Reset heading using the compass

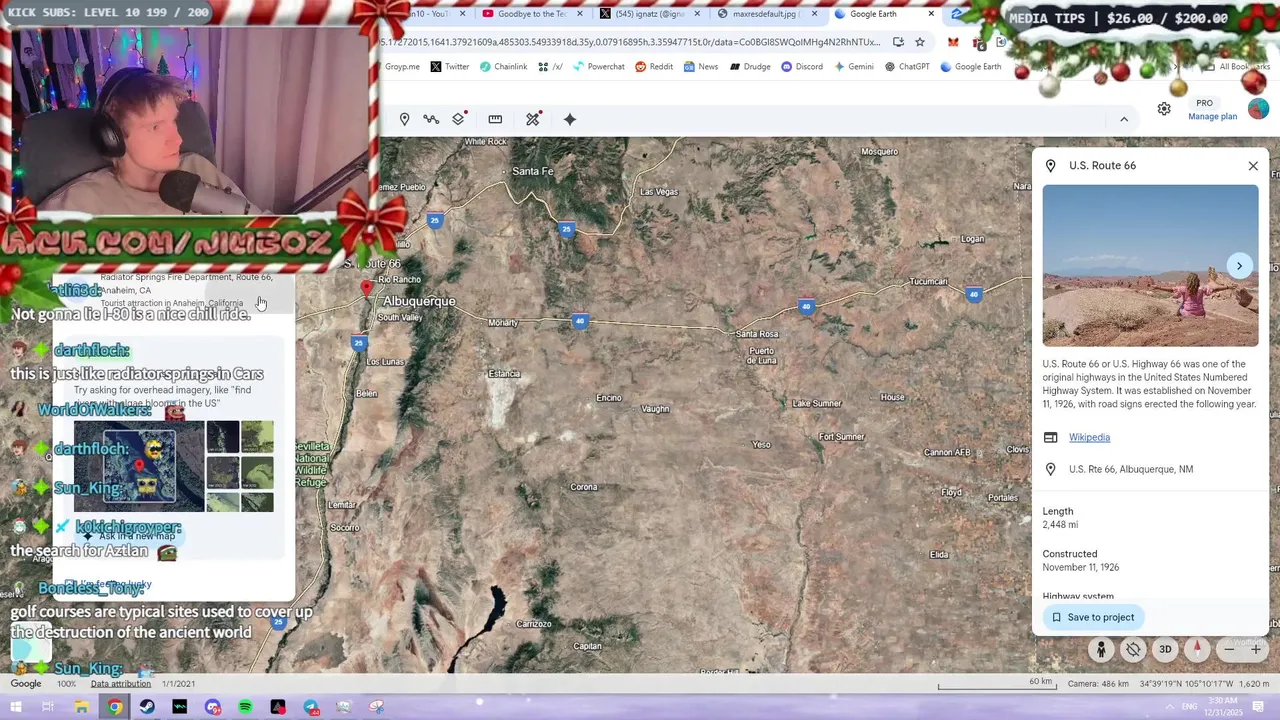coord(1197,650)
